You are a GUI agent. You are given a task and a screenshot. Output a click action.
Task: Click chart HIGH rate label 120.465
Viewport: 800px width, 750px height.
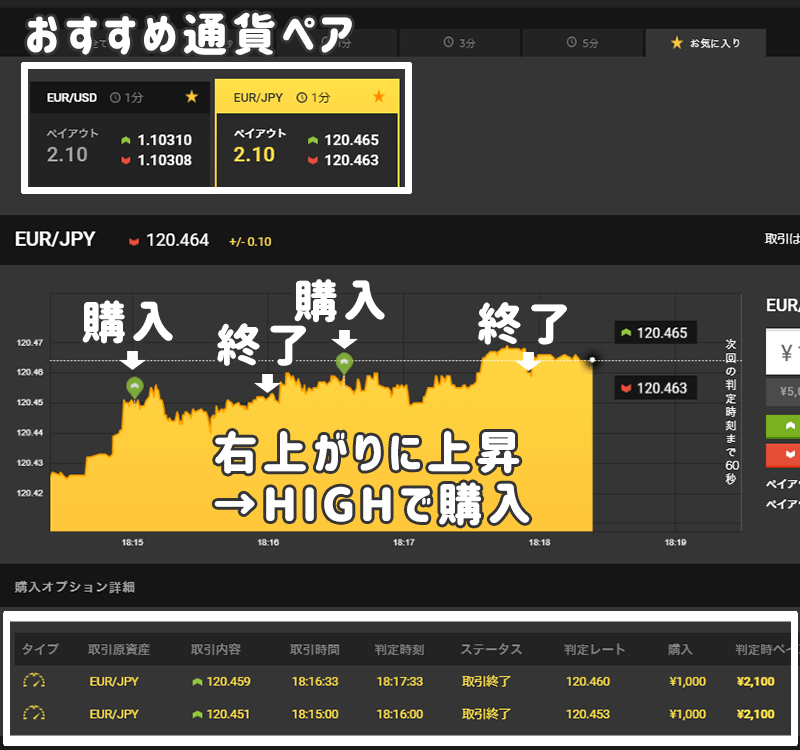(656, 333)
